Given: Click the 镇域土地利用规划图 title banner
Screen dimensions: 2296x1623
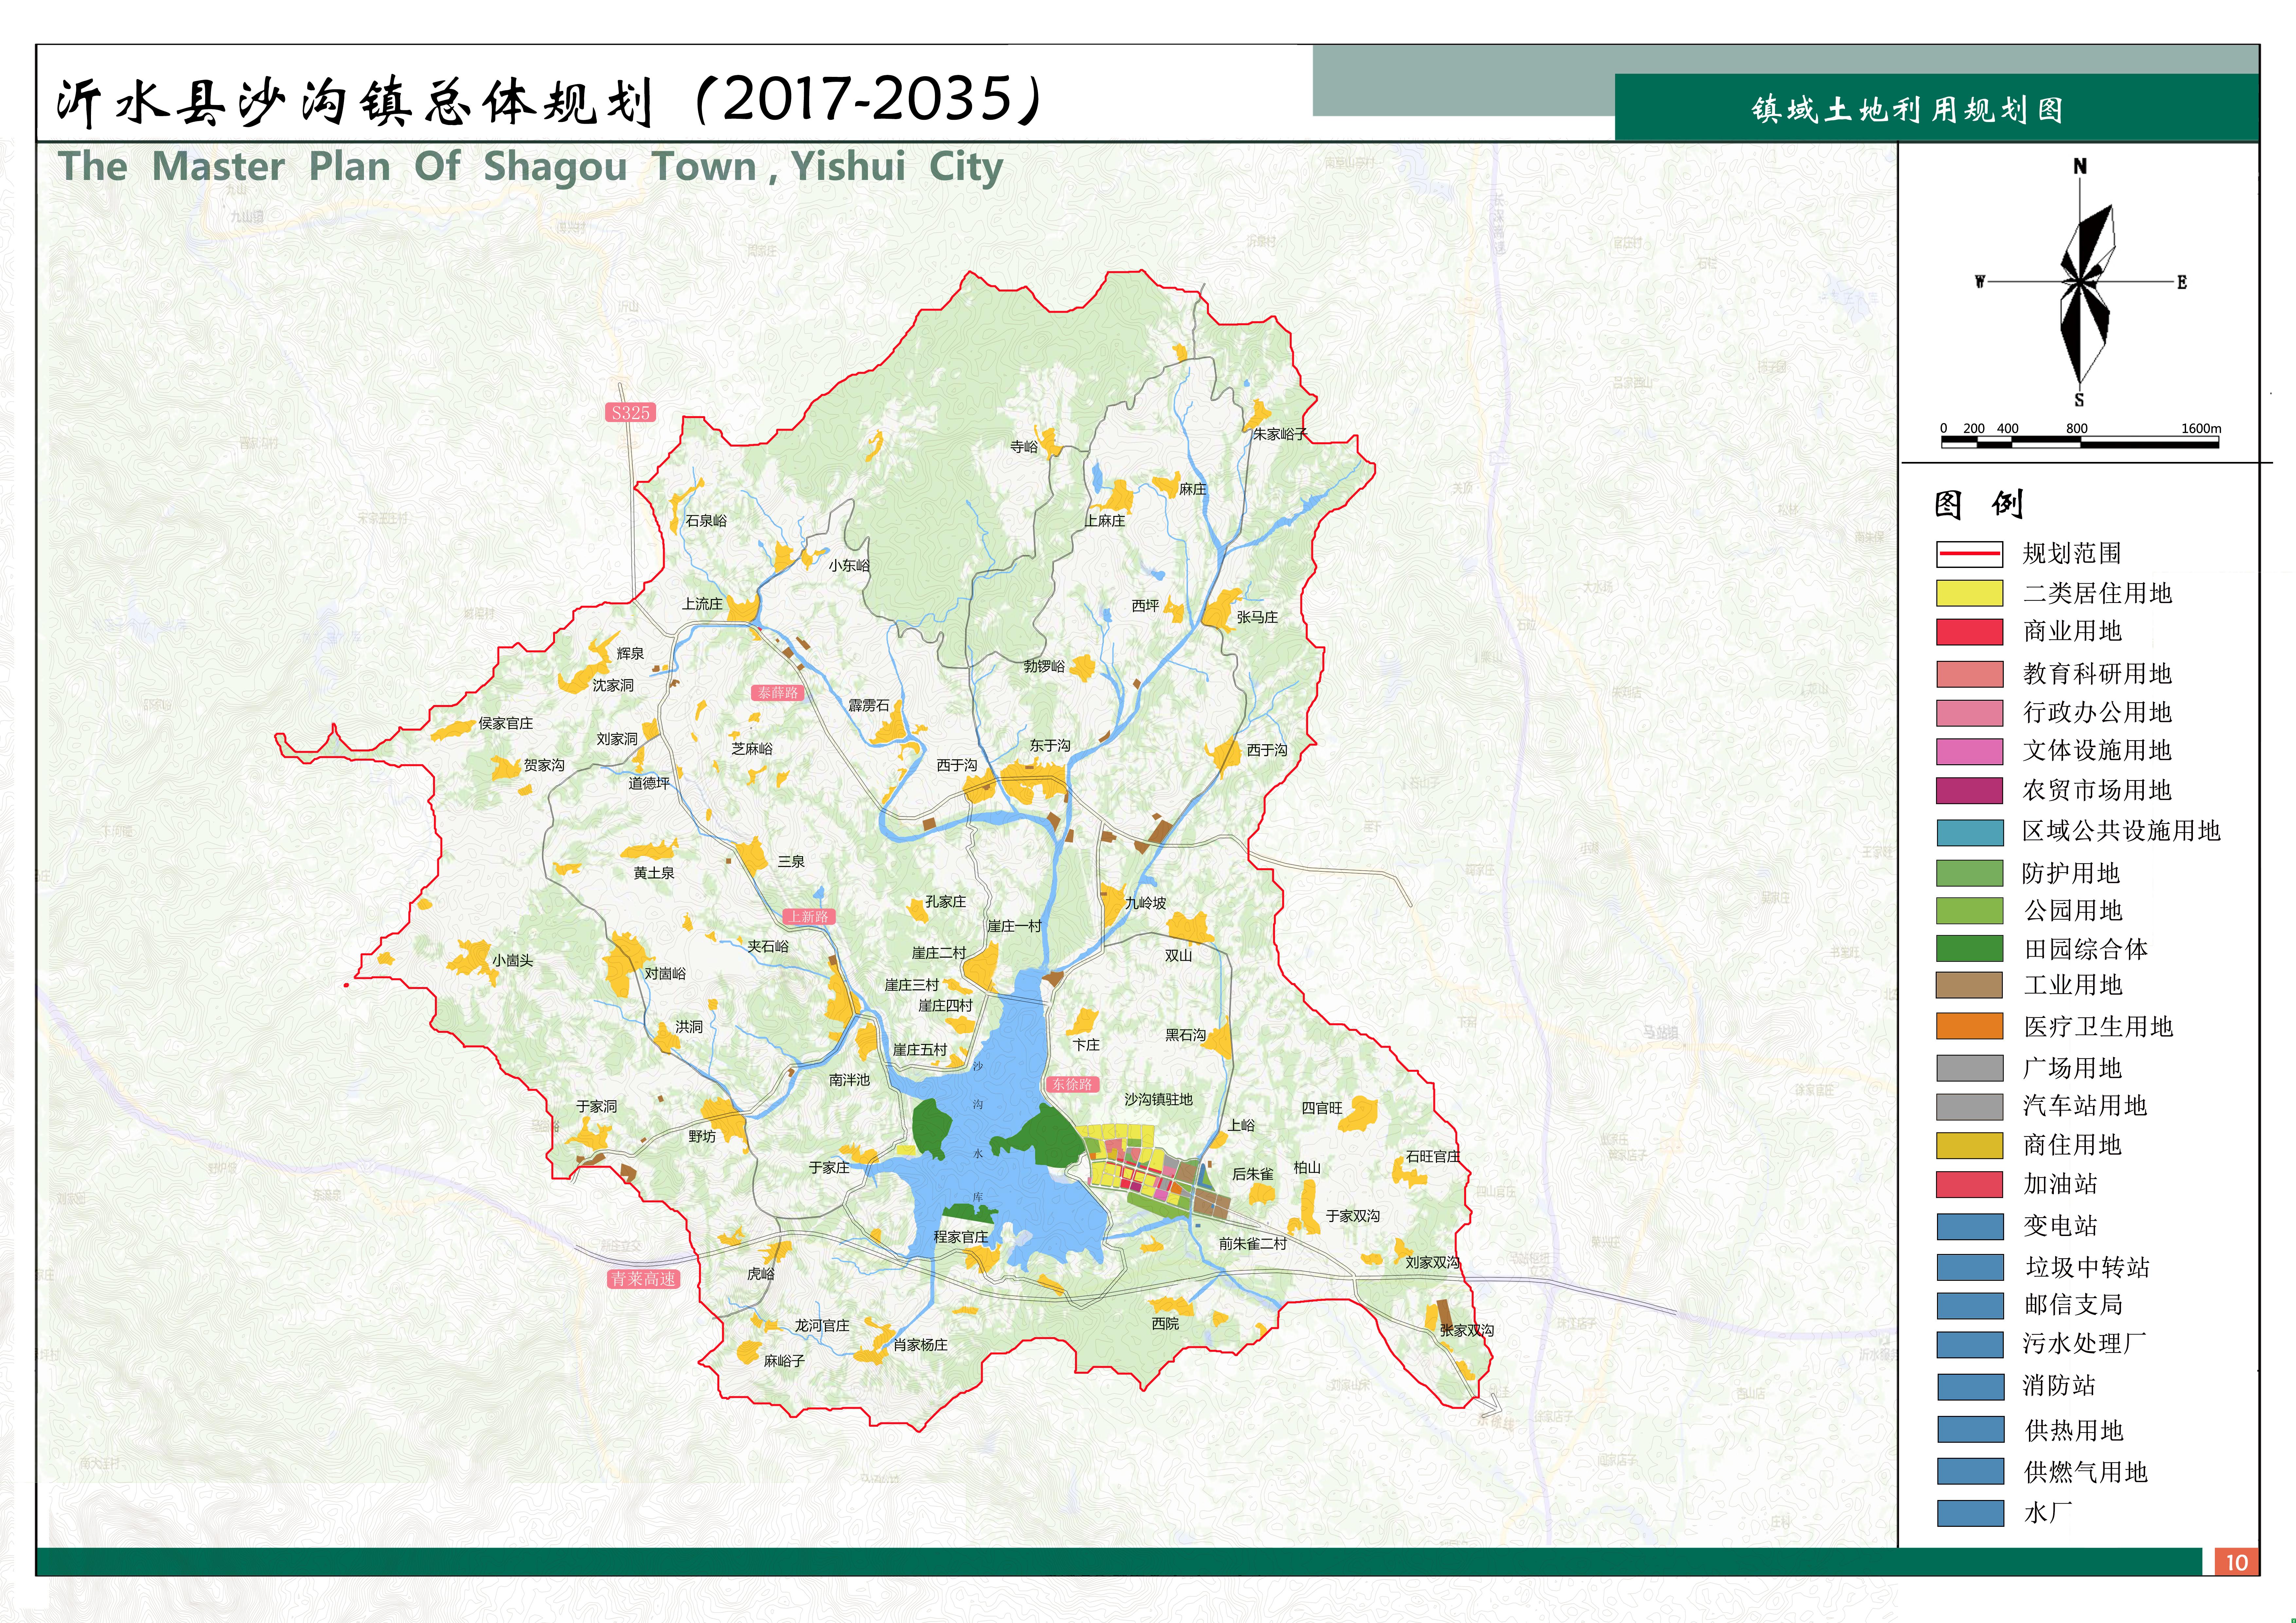Looking at the screenshot, I should tap(1906, 109).
